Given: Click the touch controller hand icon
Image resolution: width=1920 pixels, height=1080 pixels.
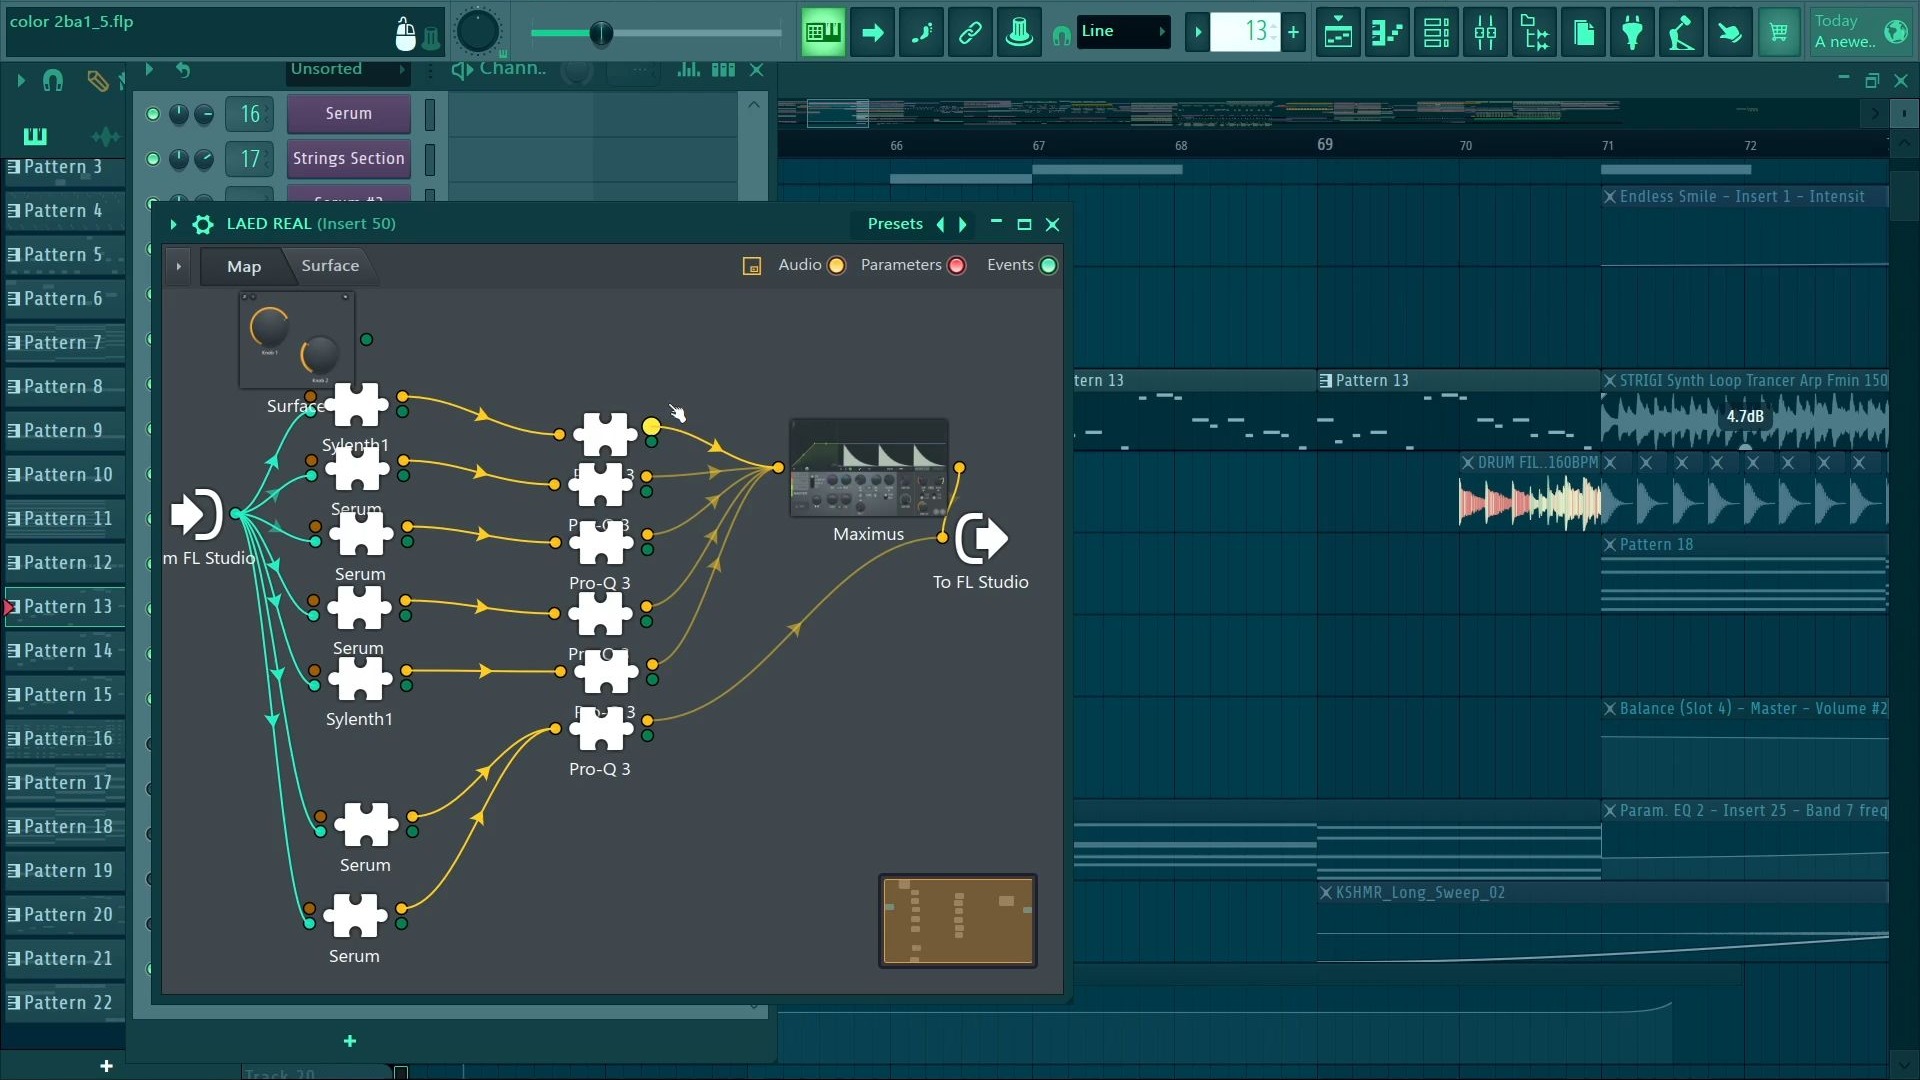Looking at the screenshot, I should (1730, 32).
